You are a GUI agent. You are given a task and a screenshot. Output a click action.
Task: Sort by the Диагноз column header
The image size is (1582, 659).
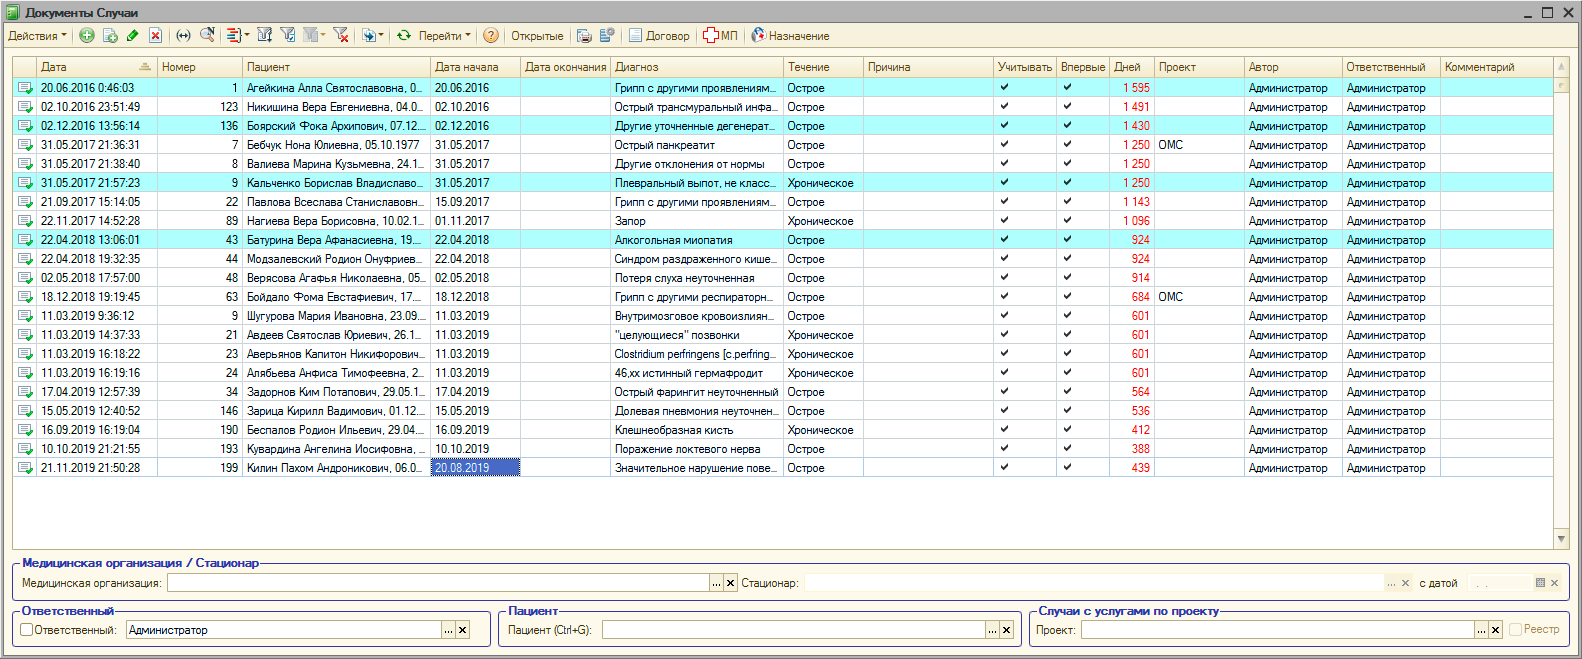point(695,67)
